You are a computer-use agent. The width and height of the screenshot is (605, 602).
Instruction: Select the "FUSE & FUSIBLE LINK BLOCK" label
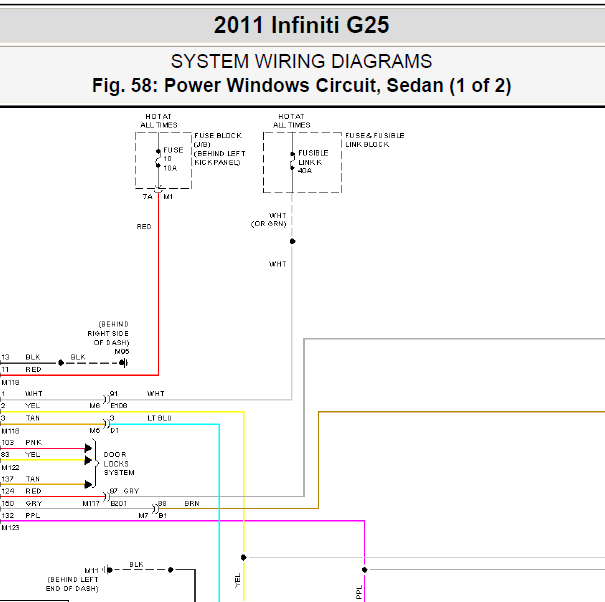click(x=374, y=140)
